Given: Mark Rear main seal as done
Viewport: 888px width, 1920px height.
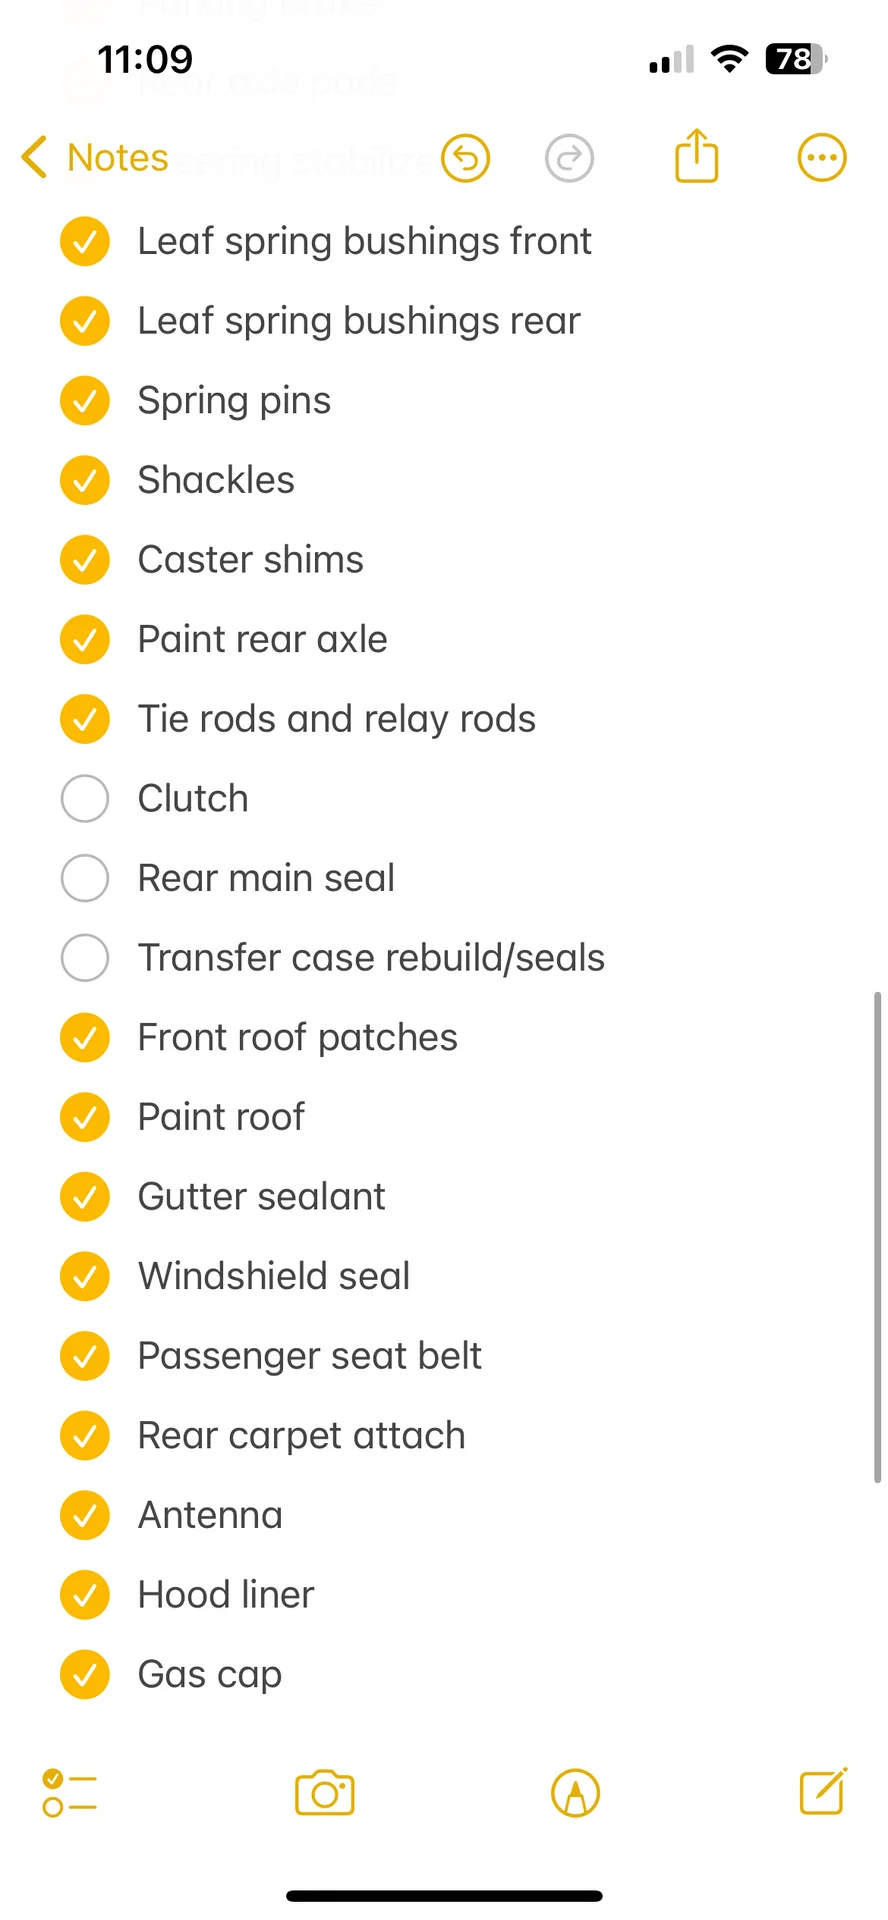Looking at the screenshot, I should pyautogui.click(x=85, y=878).
